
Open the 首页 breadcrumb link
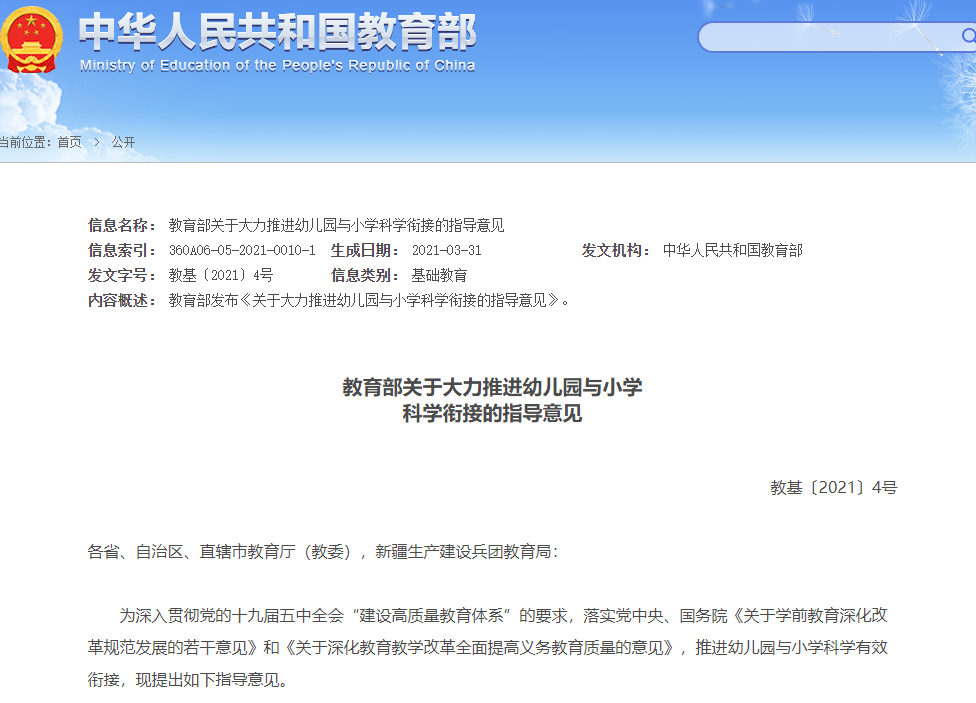click(69, 143)
